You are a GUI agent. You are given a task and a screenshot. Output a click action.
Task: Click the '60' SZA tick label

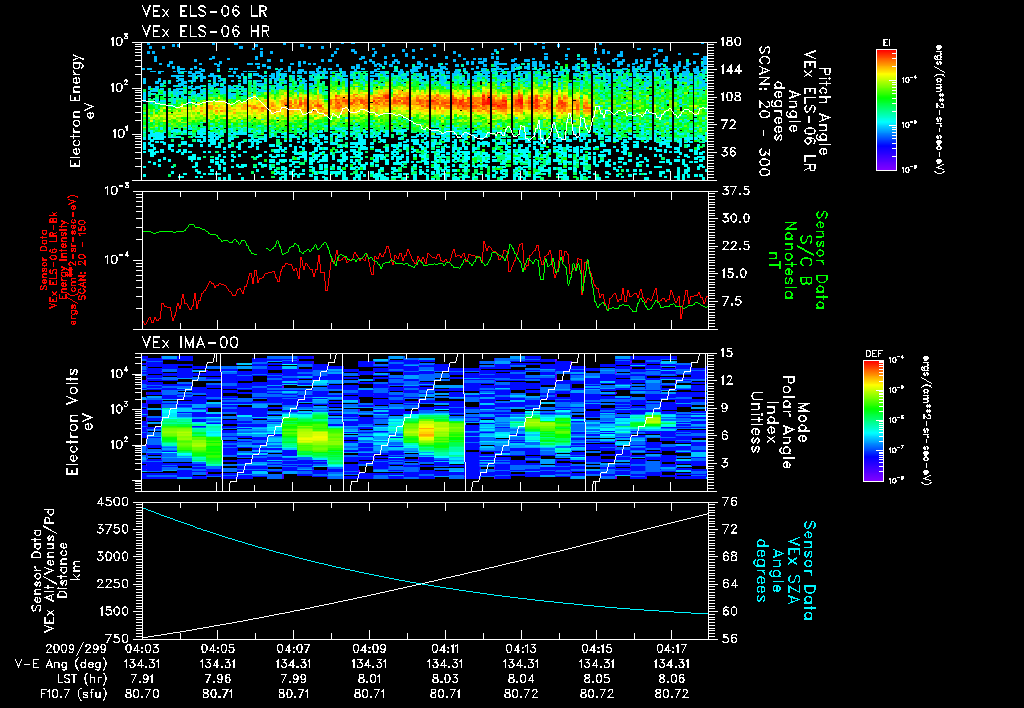coord(729,611)
